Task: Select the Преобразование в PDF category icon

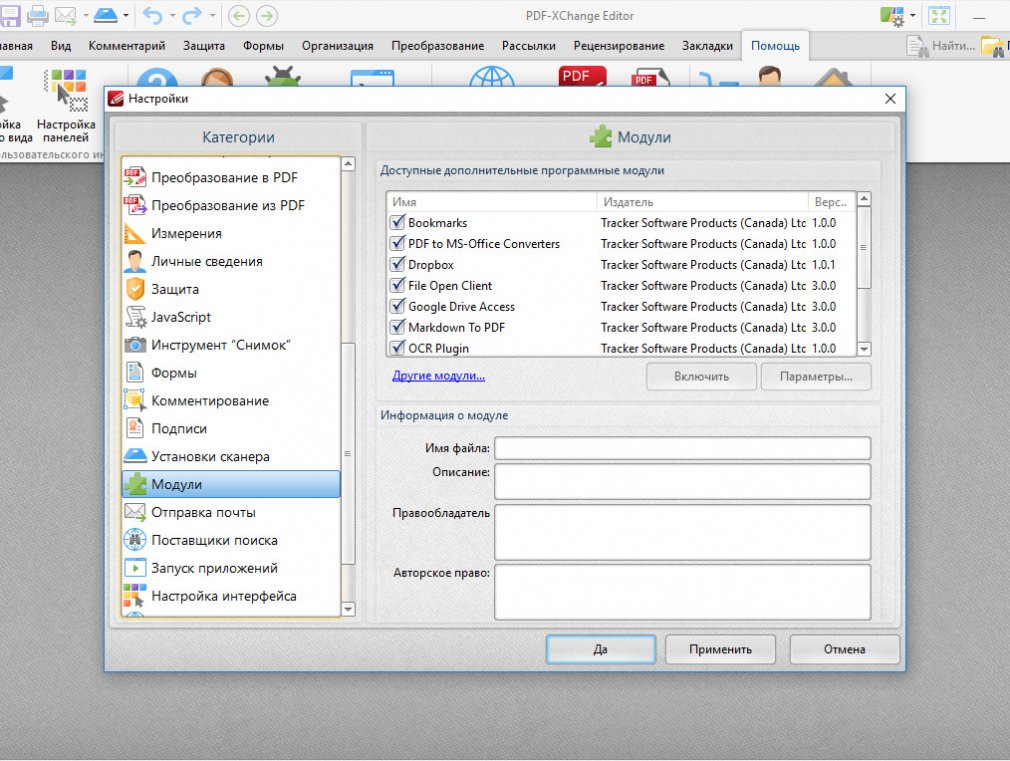Action: (x=135, y=177)
